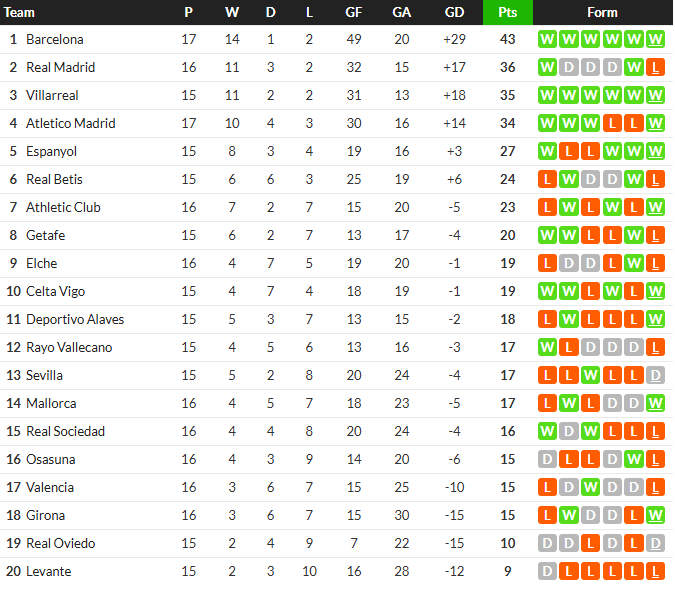Click Sevilla's only green W form badge
This screenshot has width=675, height=592.
590,375
